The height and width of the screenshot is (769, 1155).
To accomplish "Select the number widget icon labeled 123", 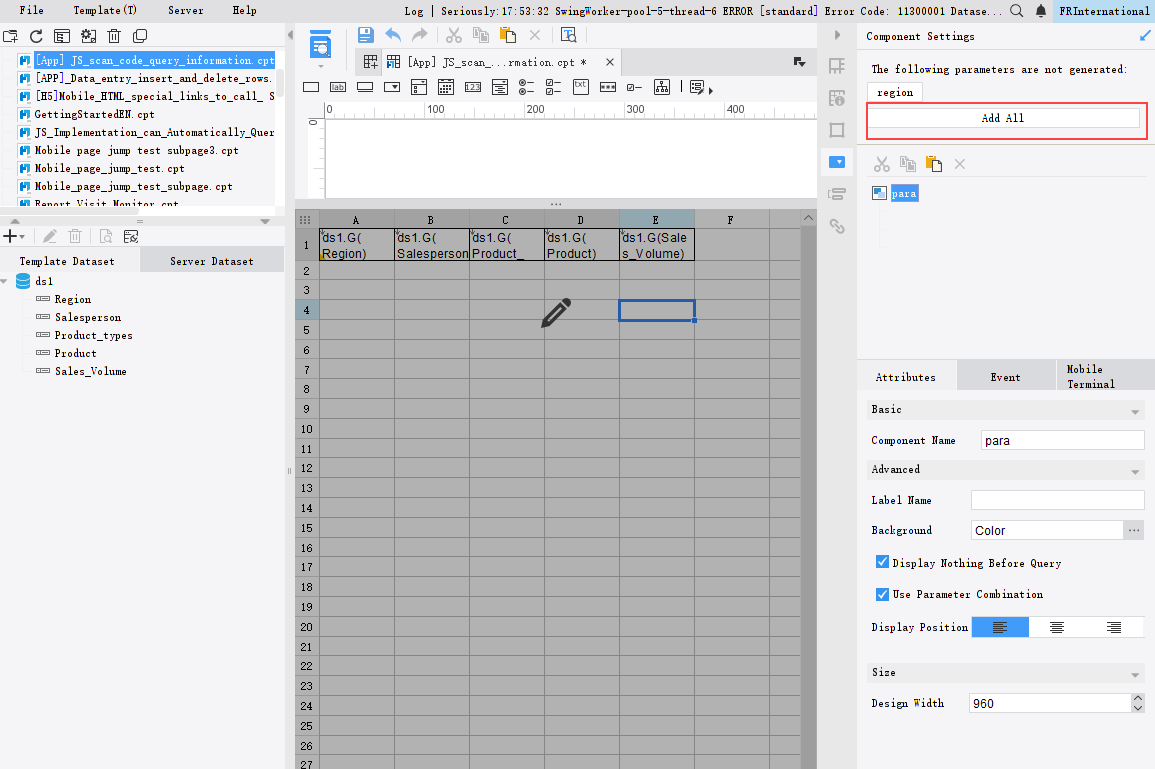I will (473, 87).
